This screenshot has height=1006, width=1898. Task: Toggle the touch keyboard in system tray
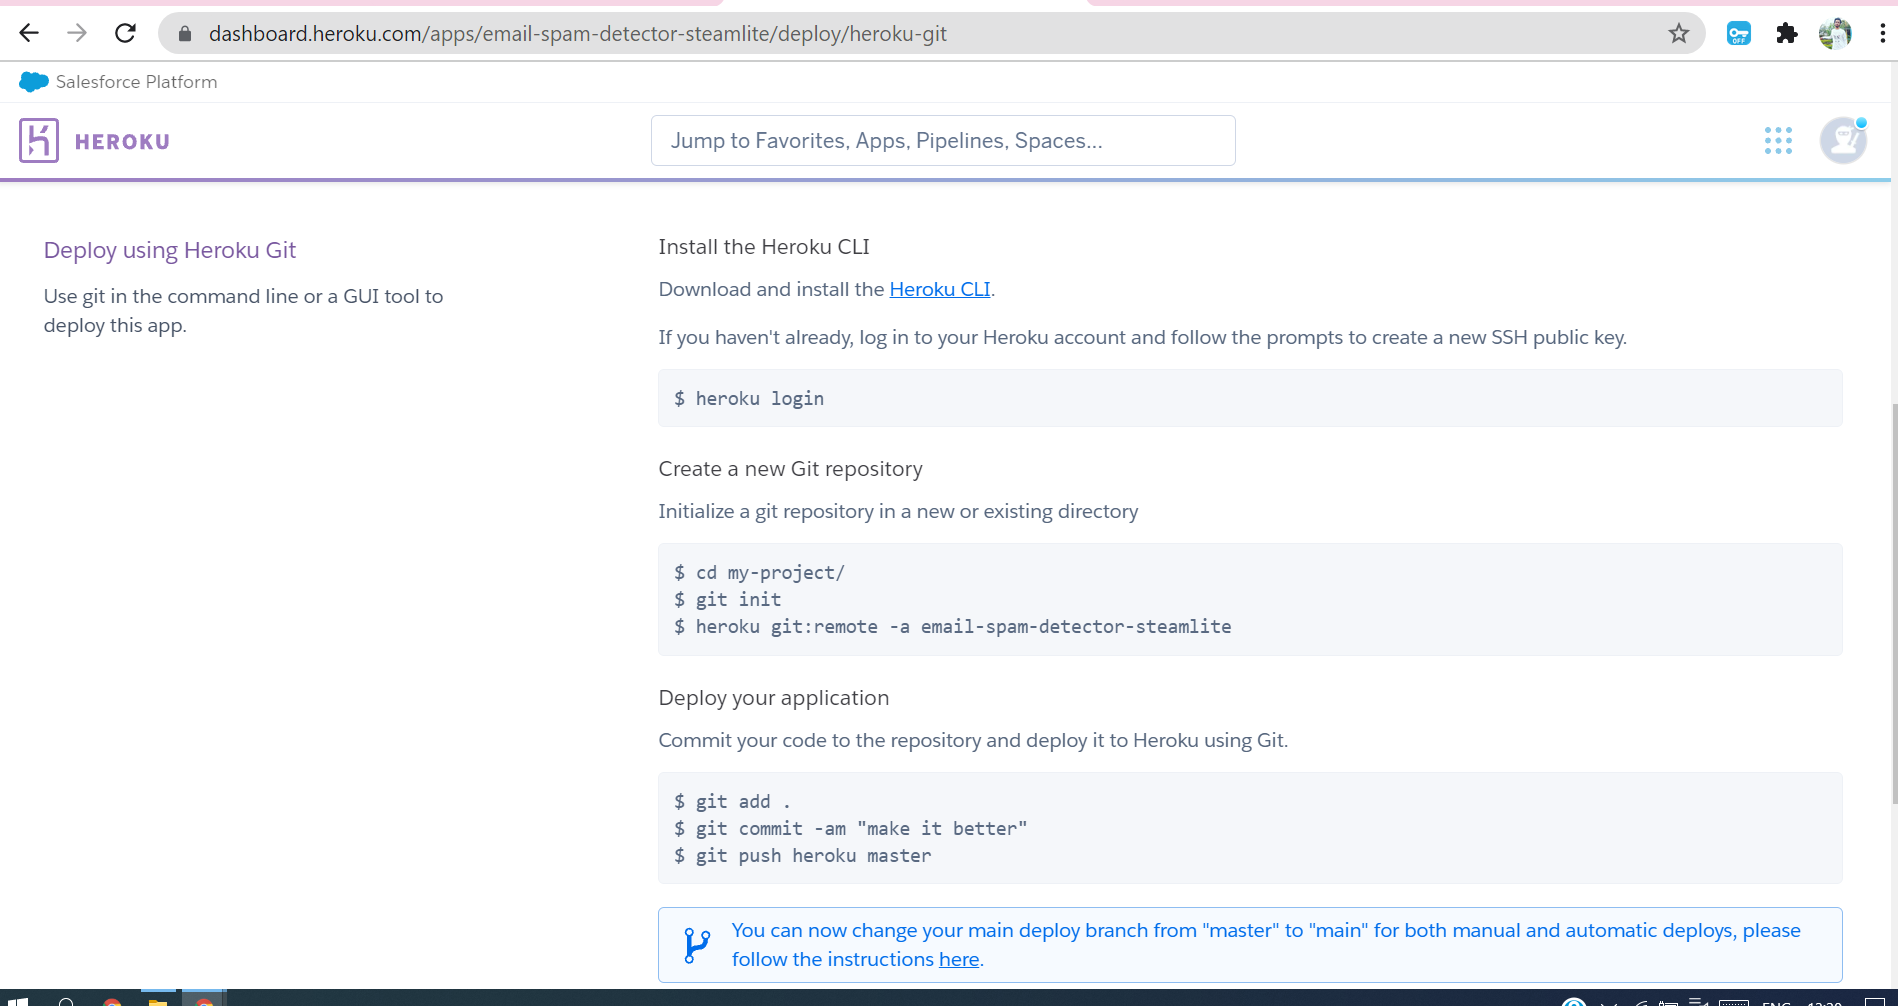tap(1735, 1001)
